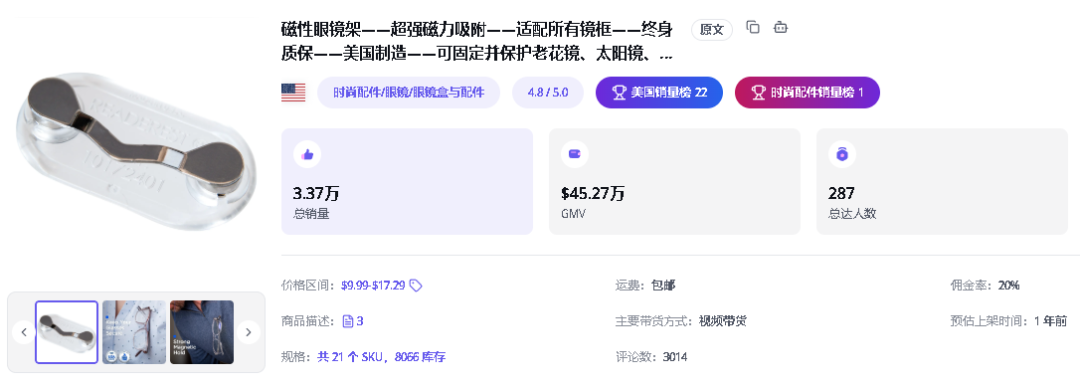Click the thumbs-up icon in 总销量 card

coord(307,154)
